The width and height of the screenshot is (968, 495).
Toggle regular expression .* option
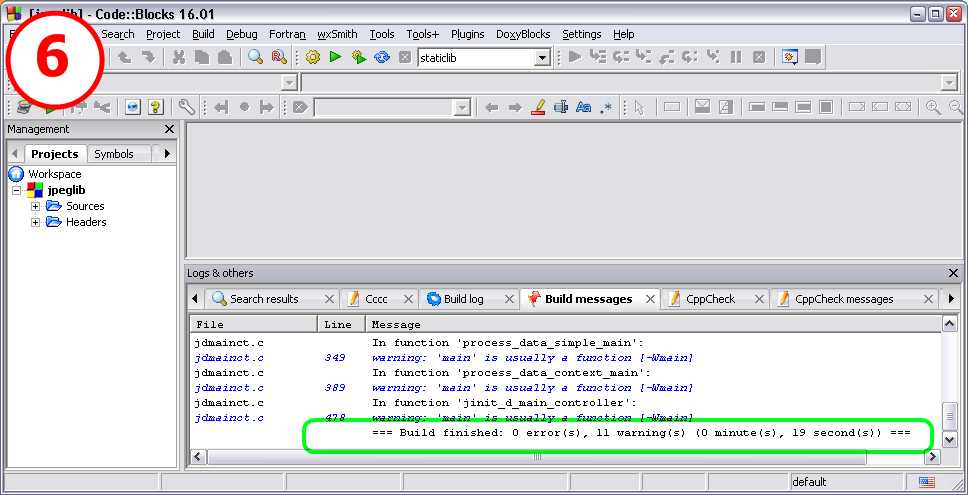[606, 107]
